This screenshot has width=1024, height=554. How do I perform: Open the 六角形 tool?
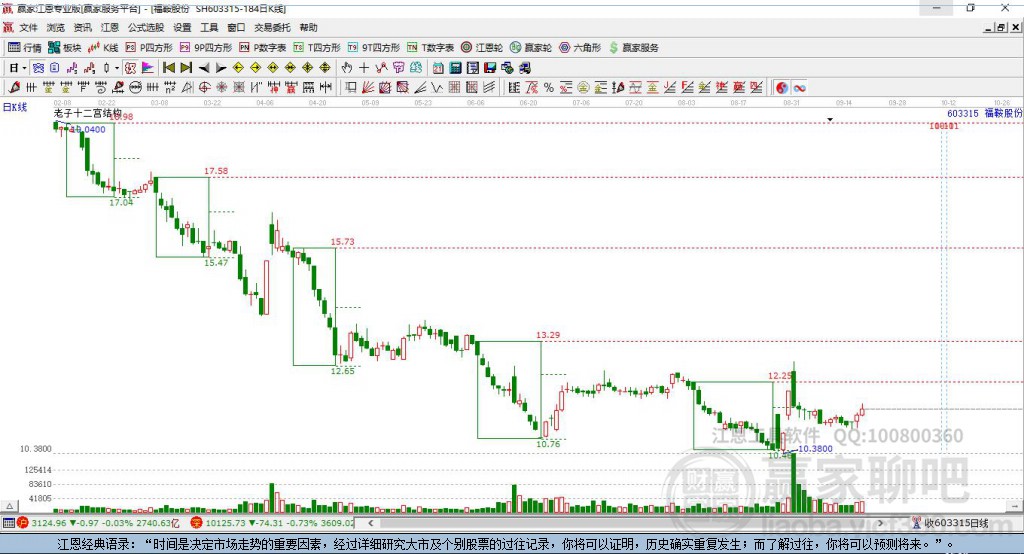(580, 48)
